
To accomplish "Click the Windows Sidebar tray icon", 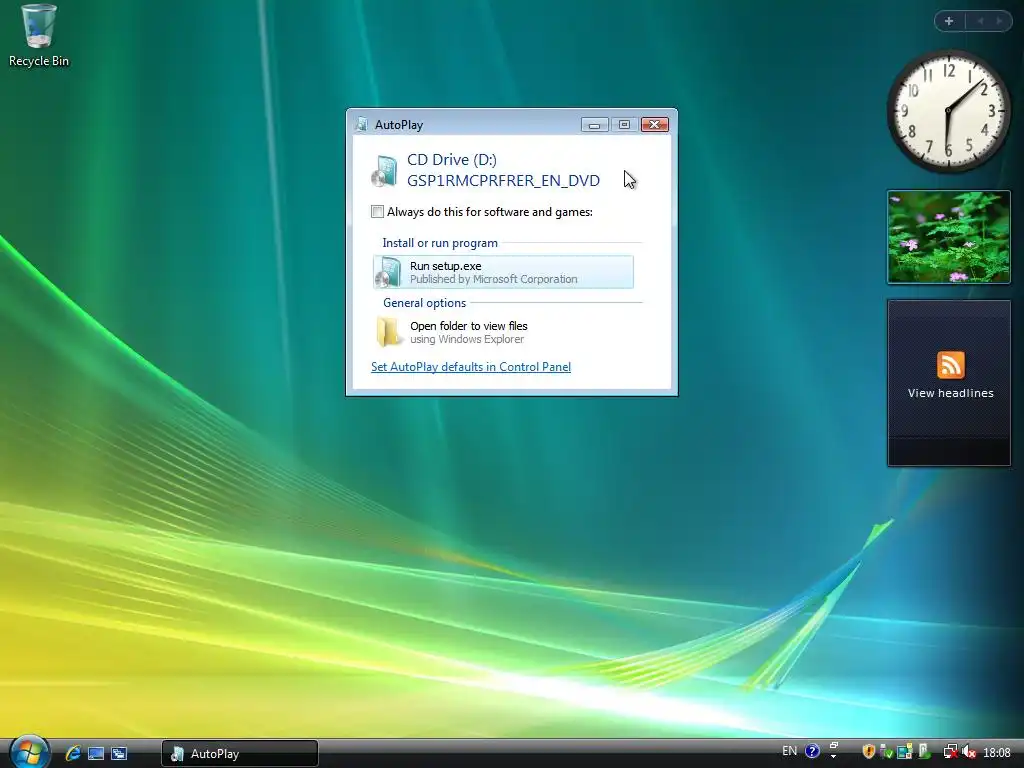I will [904, 752].
